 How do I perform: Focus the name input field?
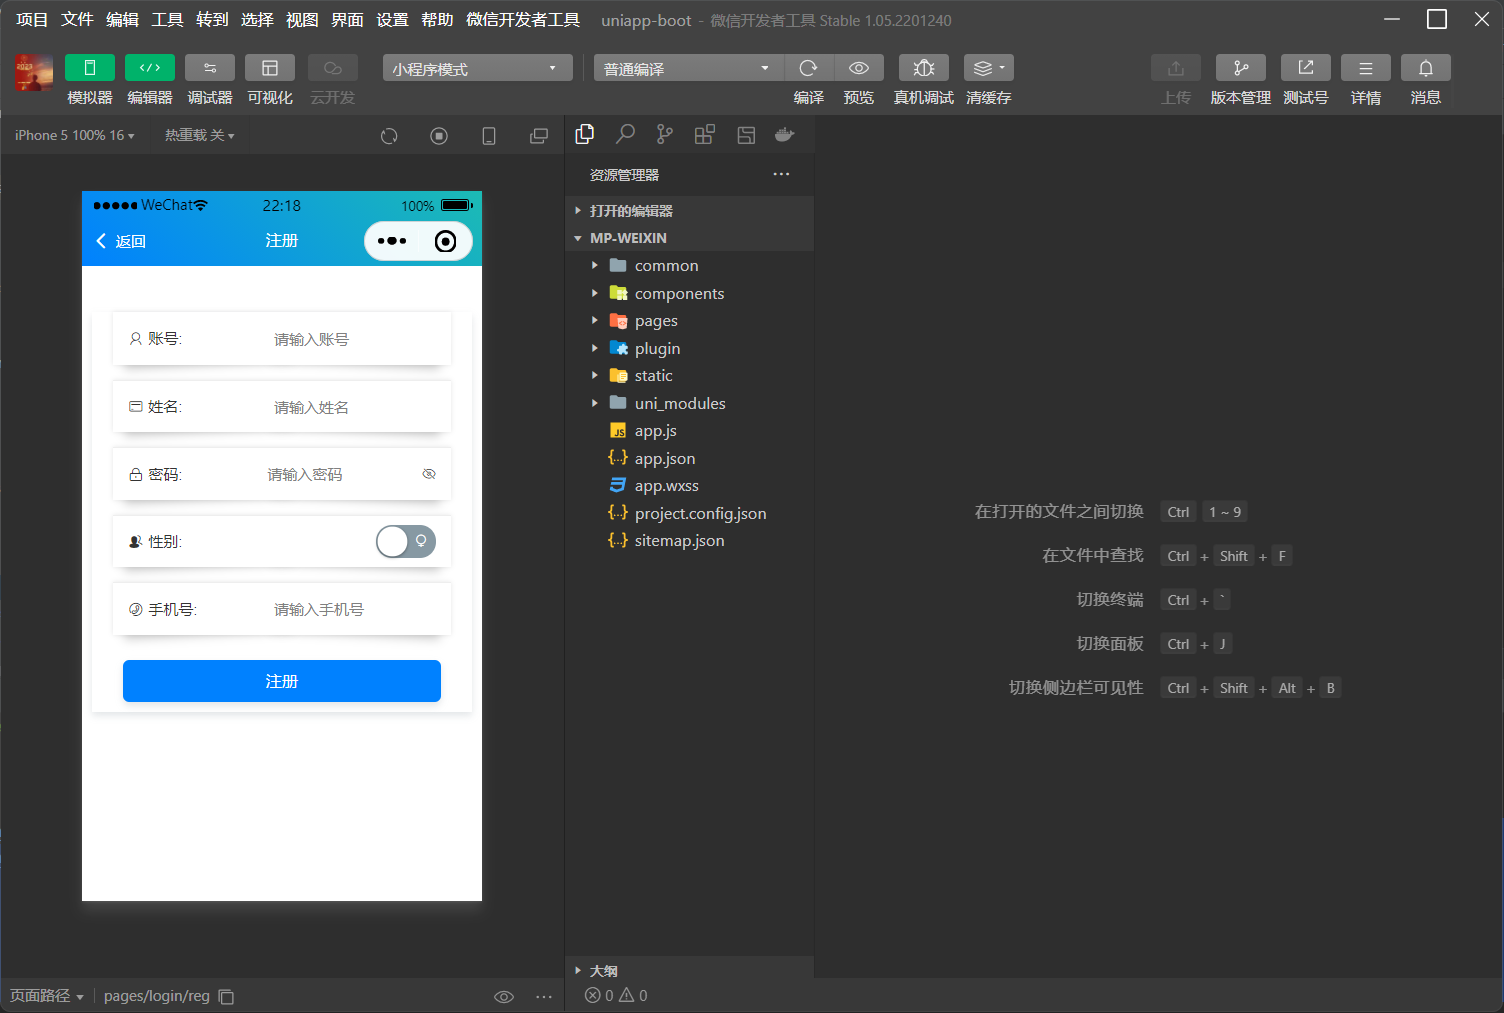coord(355,407)
